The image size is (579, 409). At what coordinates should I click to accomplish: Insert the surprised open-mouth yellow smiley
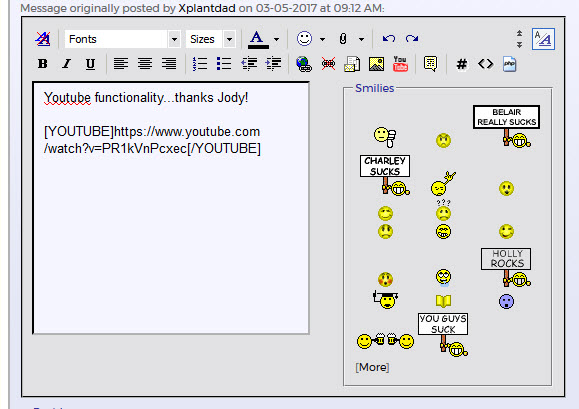506,188
